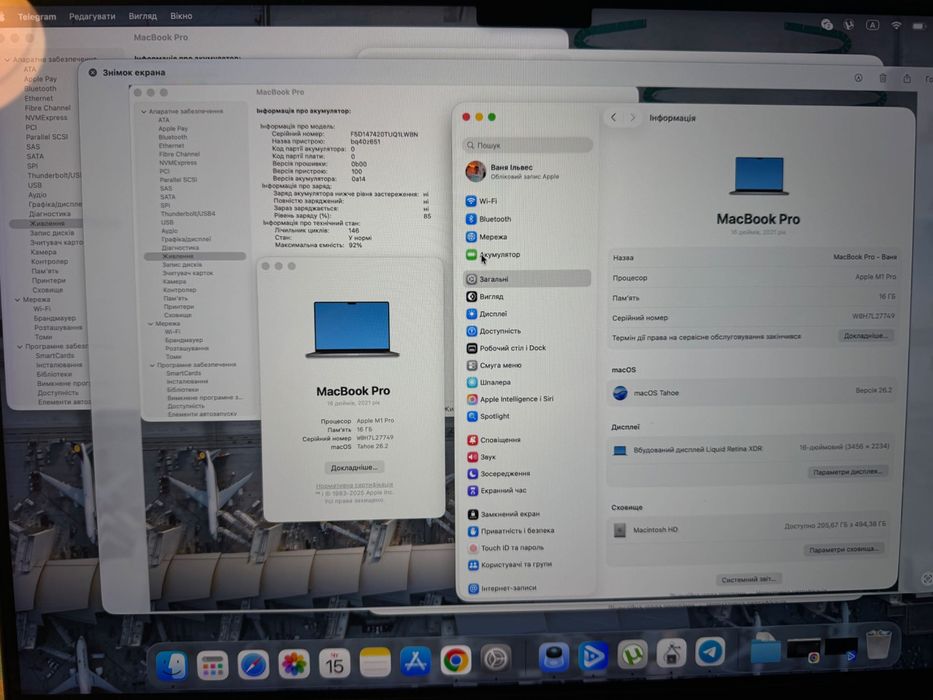Image resolution: width=933 pixels, height=700 pixels.
Task: Select Загальні in the settings sidebar
Action: pyautogui.click(x=527, y=279)
